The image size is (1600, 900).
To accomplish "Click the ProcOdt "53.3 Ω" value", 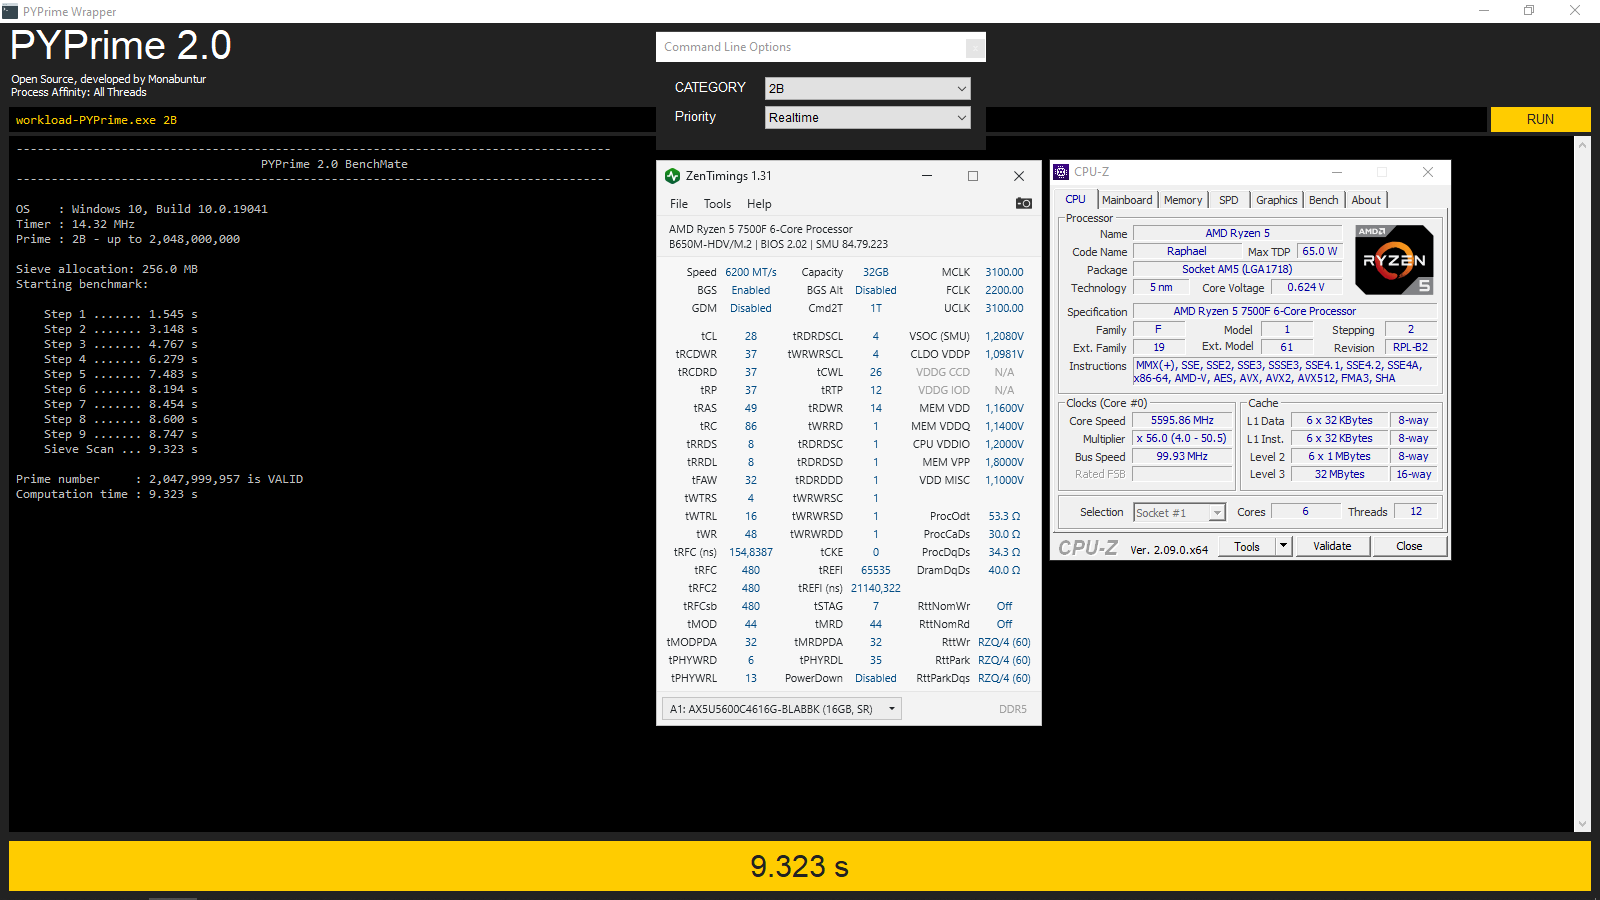I will pyautogui.click(x=1004, y=516).
